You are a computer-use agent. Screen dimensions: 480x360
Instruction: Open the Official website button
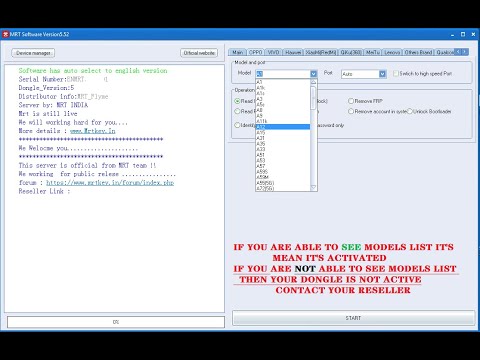coord(199,53)
